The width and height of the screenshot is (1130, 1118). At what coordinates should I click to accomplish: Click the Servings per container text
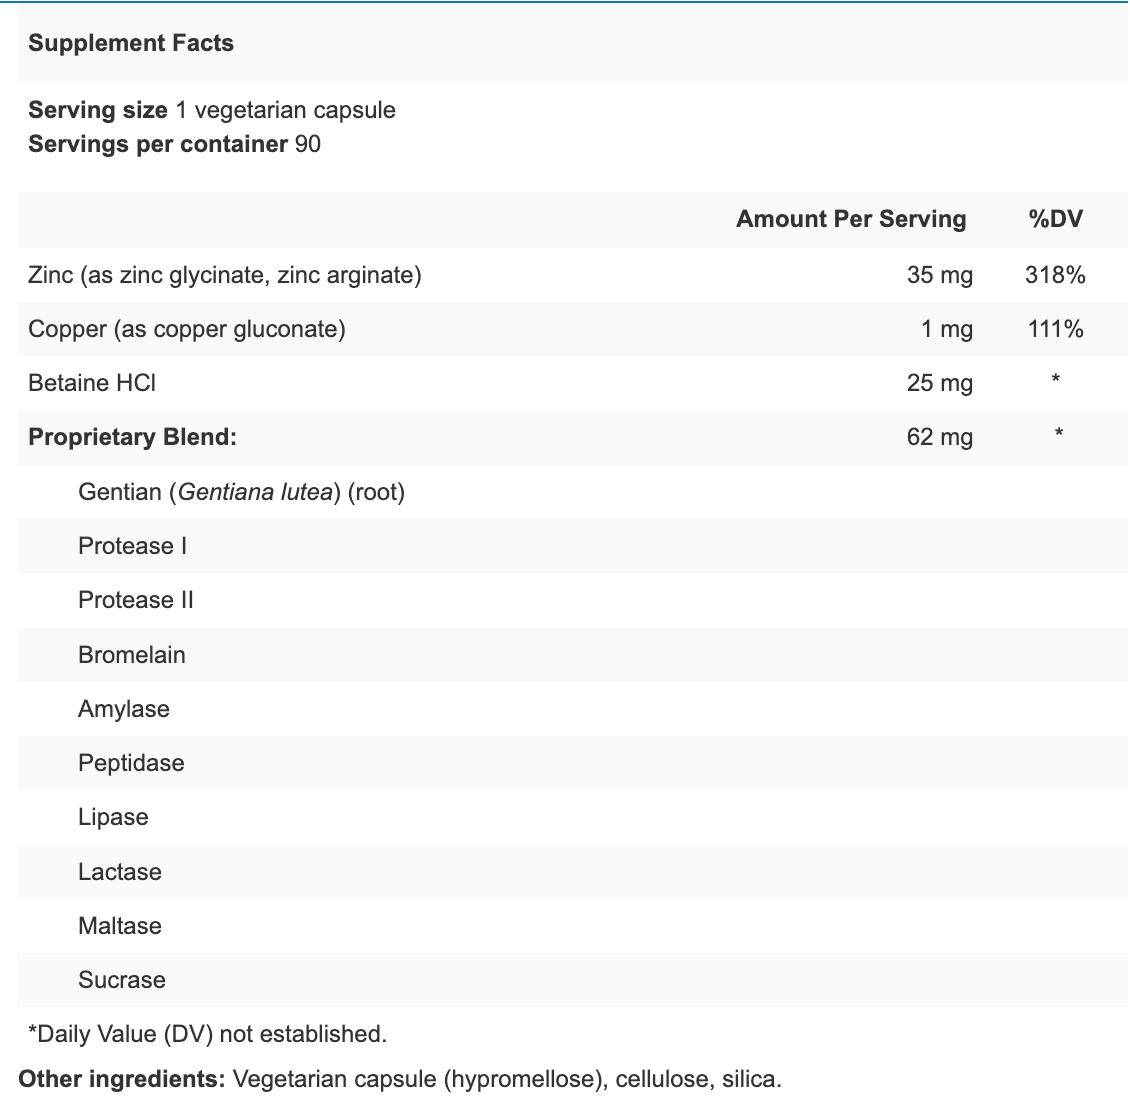point(174,144)
